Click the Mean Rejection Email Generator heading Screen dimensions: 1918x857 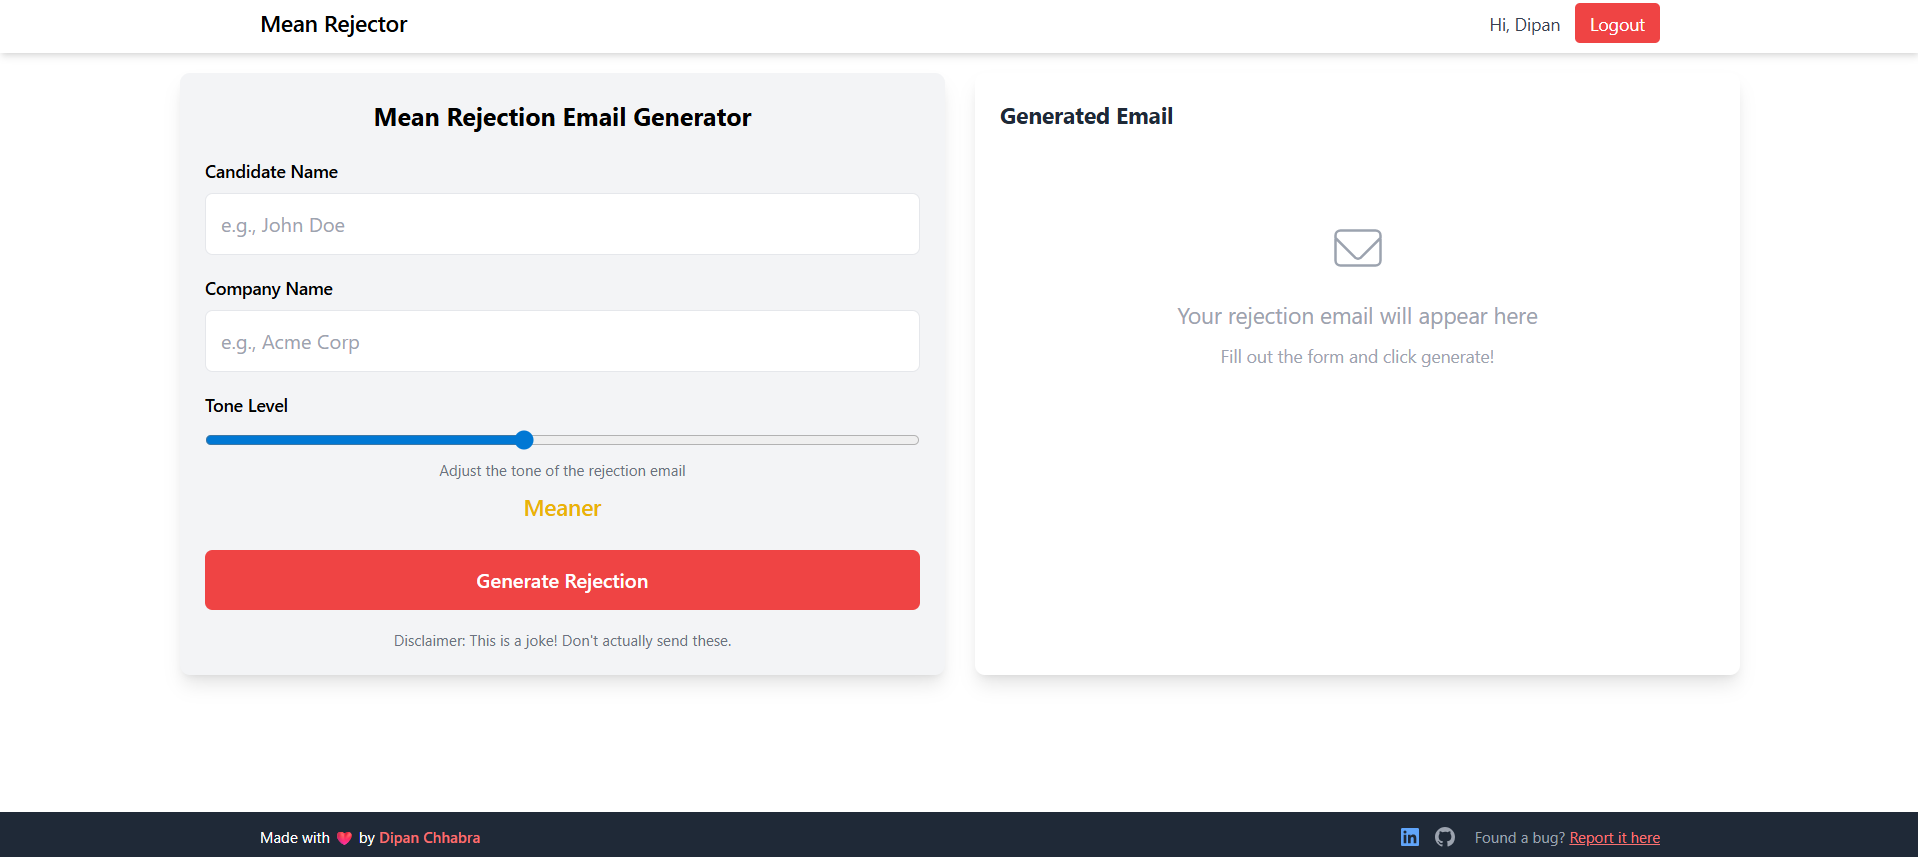[562, 117]
